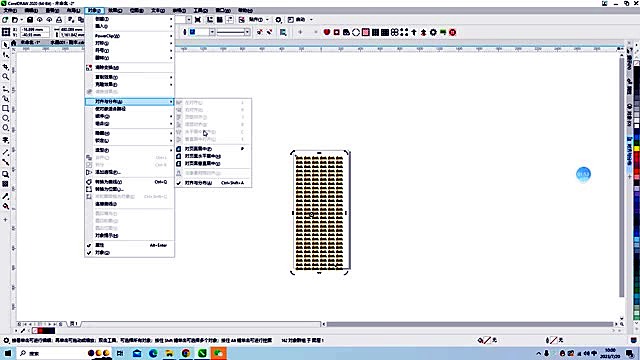640x360 pixels.
Task: Click the red circle plugin icon at toolbar end
Action: (452, 32)
